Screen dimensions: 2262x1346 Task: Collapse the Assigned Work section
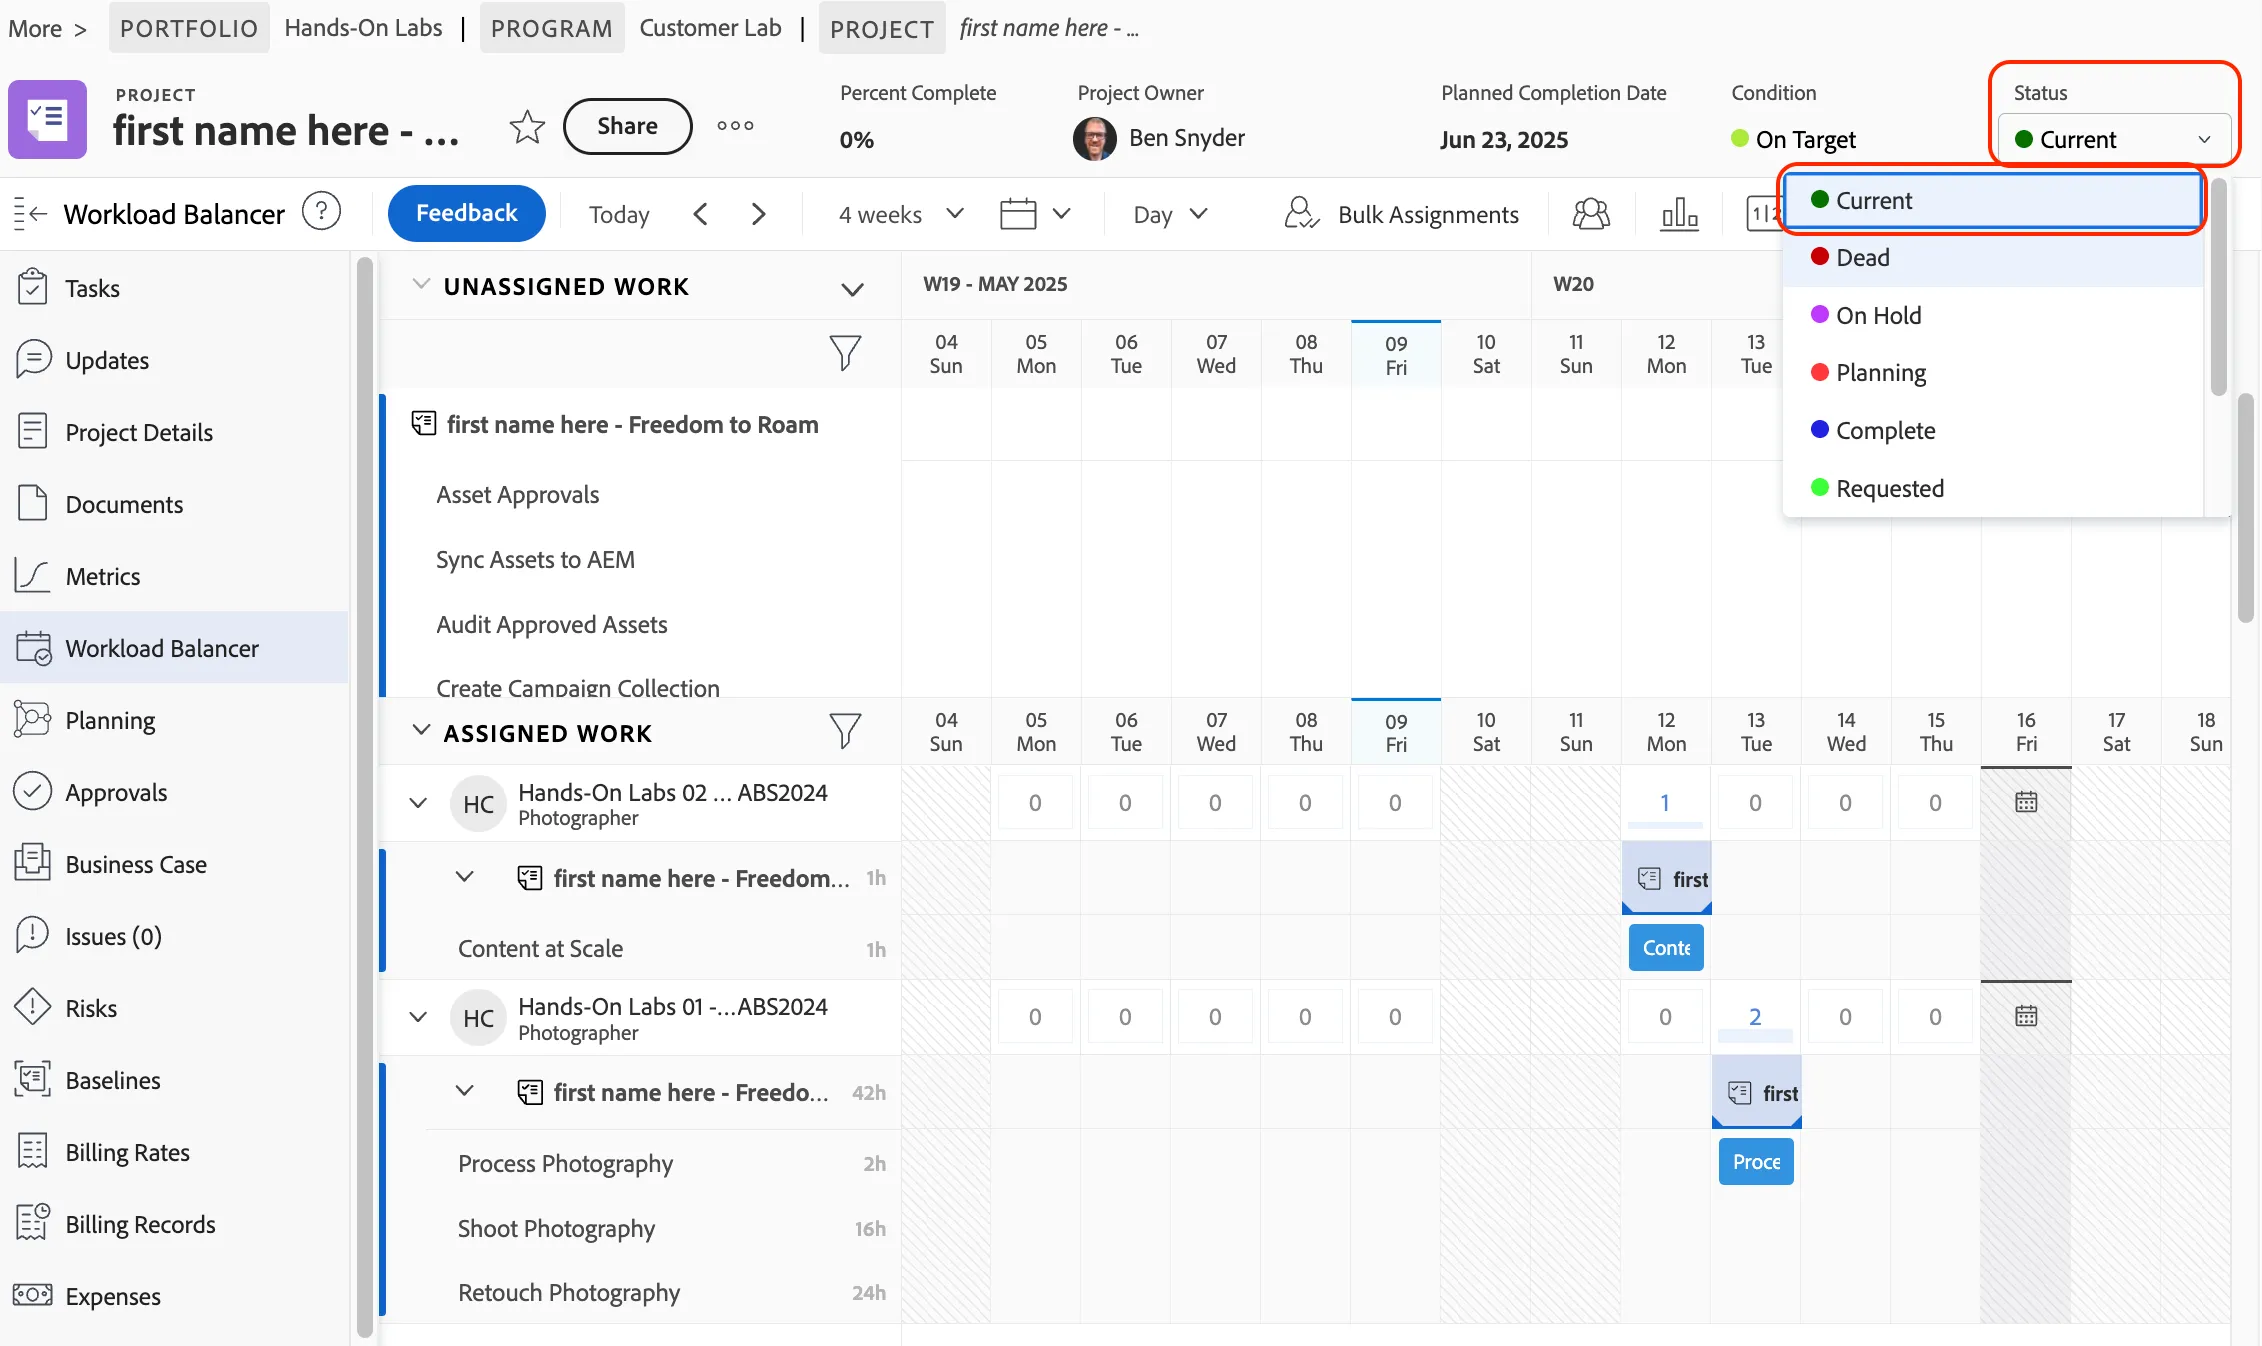coord(422,731)
